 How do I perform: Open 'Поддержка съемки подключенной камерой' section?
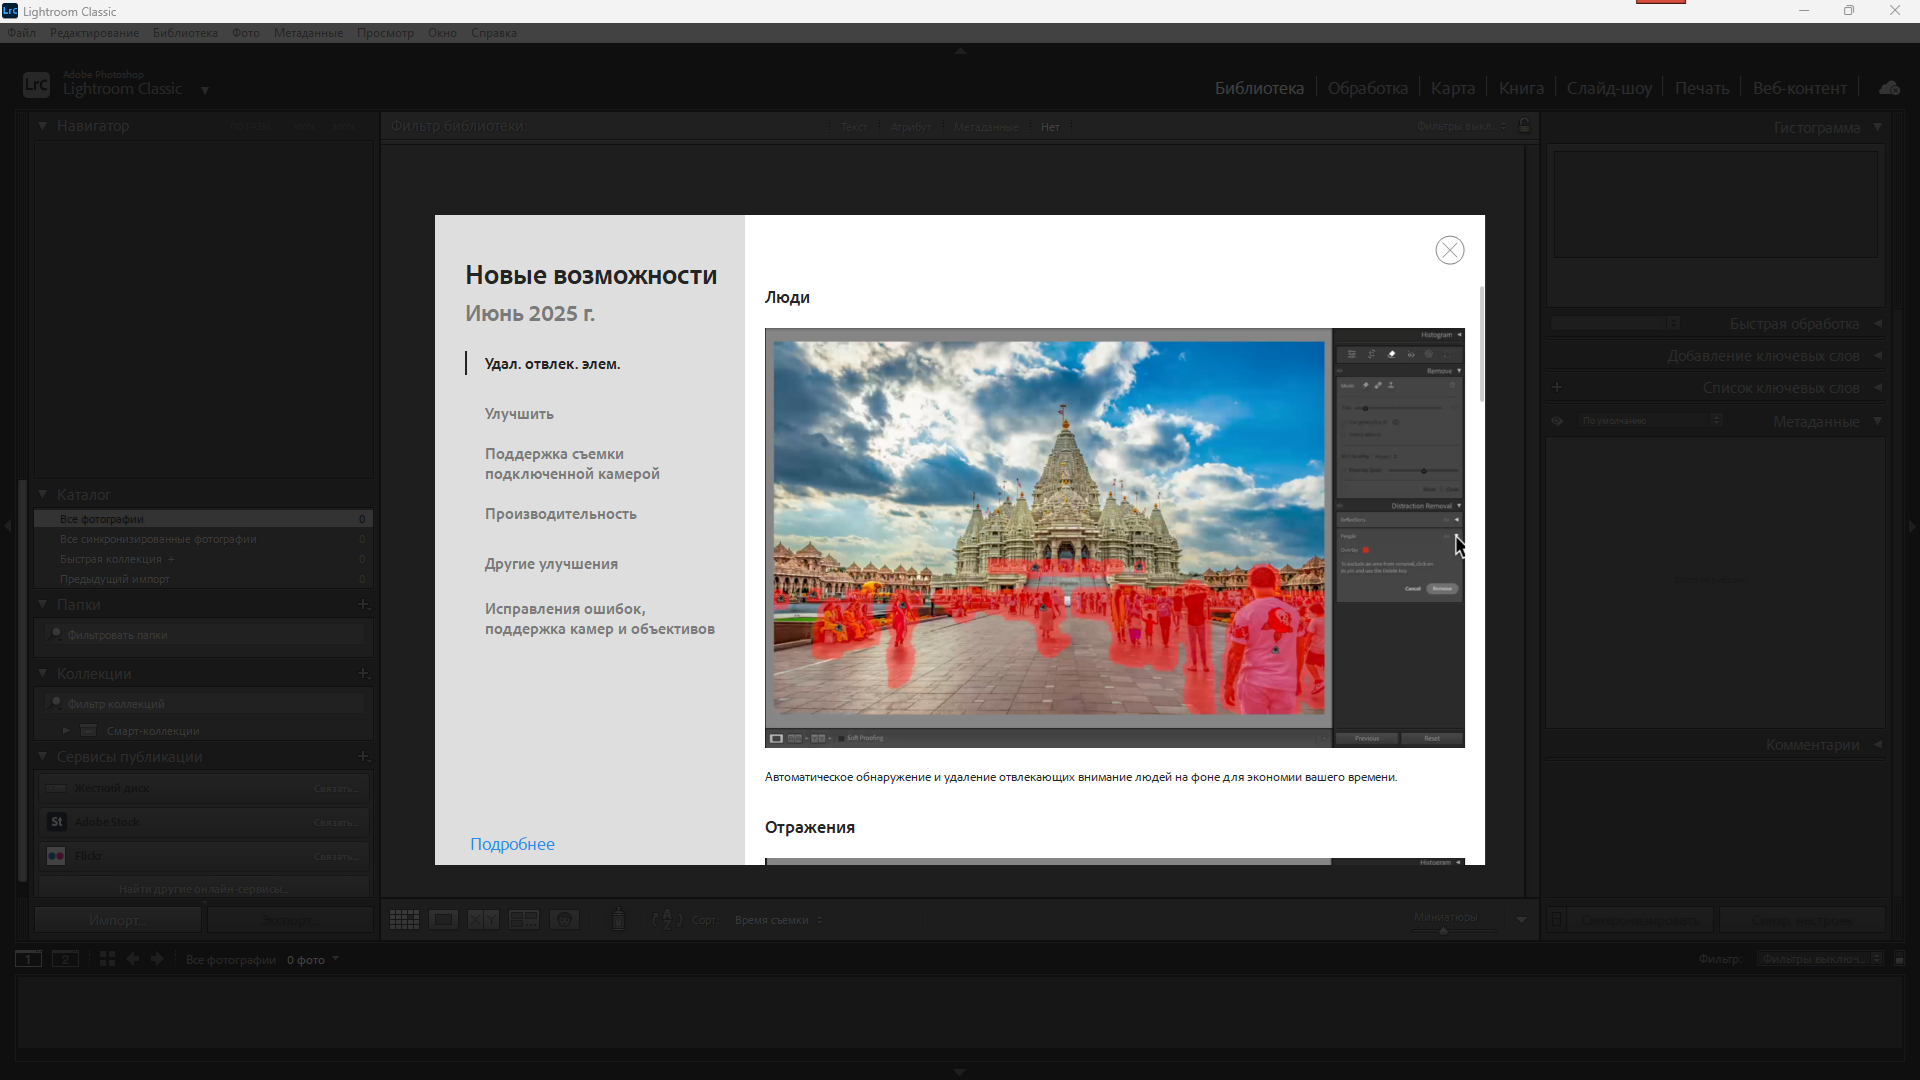(572, 464)
